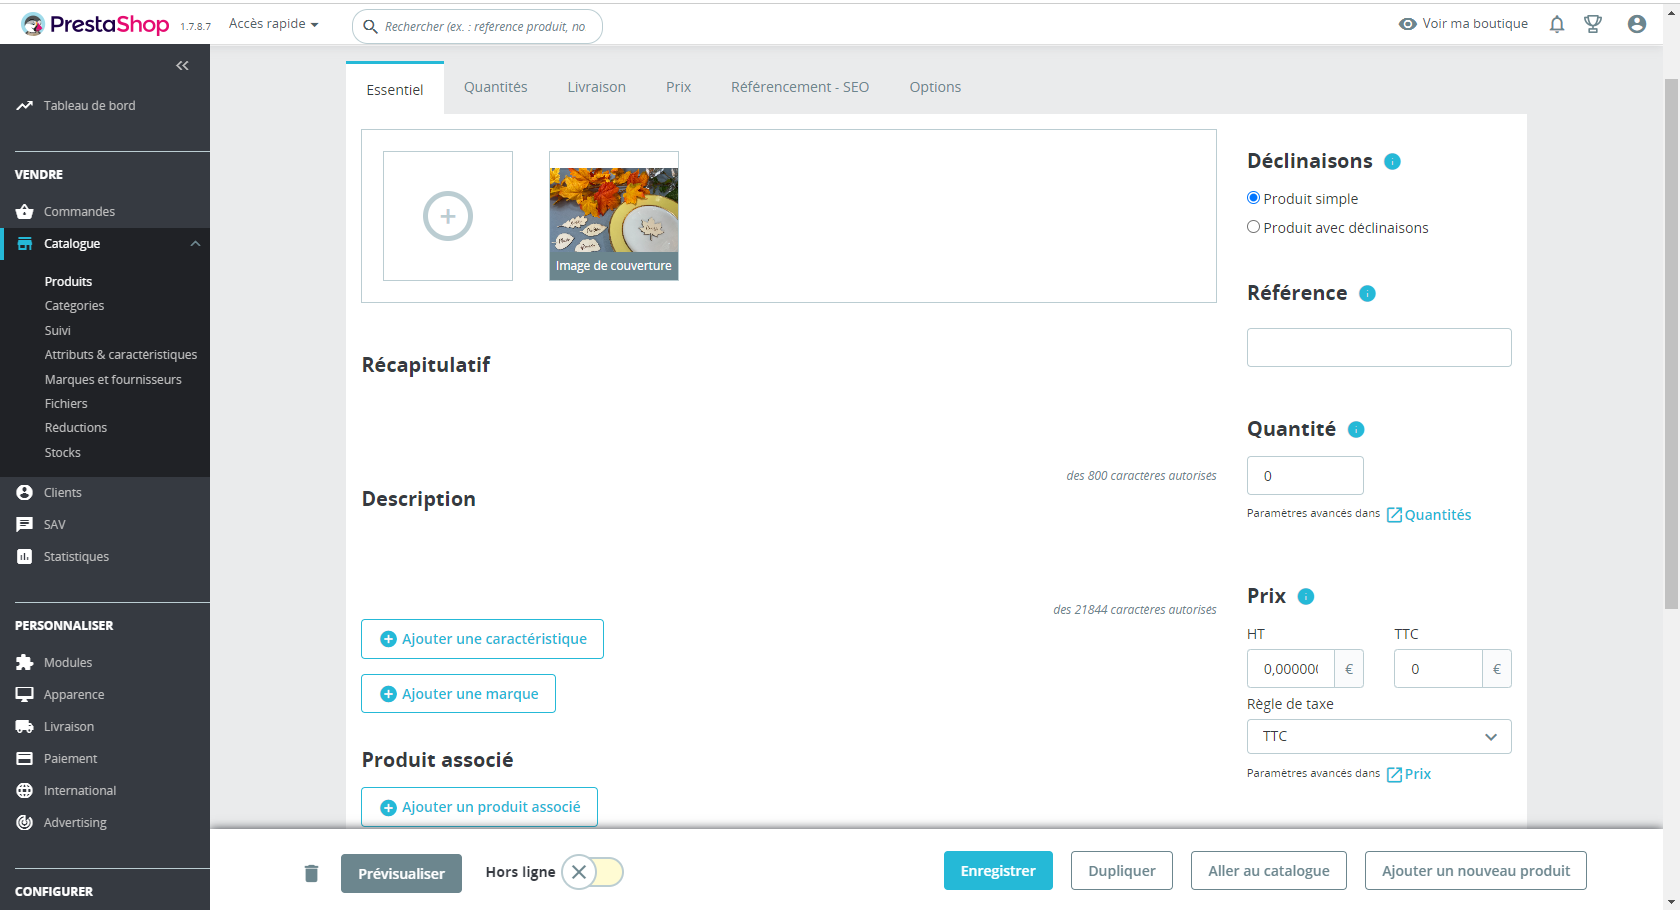Viewport: 1680px width, 910px height.
Task: Click the Dupliquer button
Action: (x=1122, y=871)
